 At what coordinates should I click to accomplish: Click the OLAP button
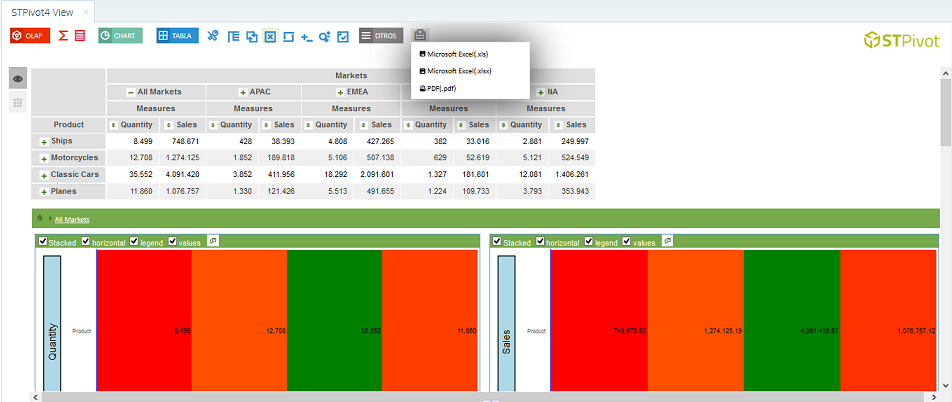pos(29,36)
